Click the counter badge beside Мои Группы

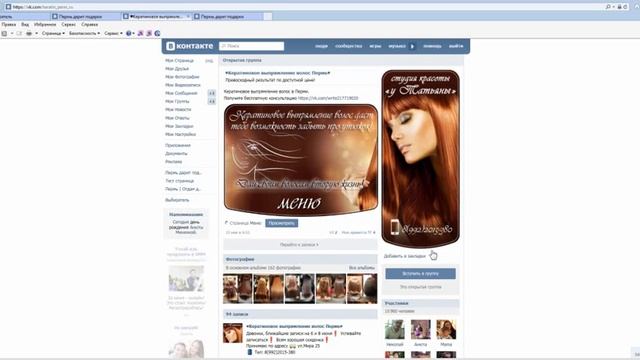pos(211,101)
